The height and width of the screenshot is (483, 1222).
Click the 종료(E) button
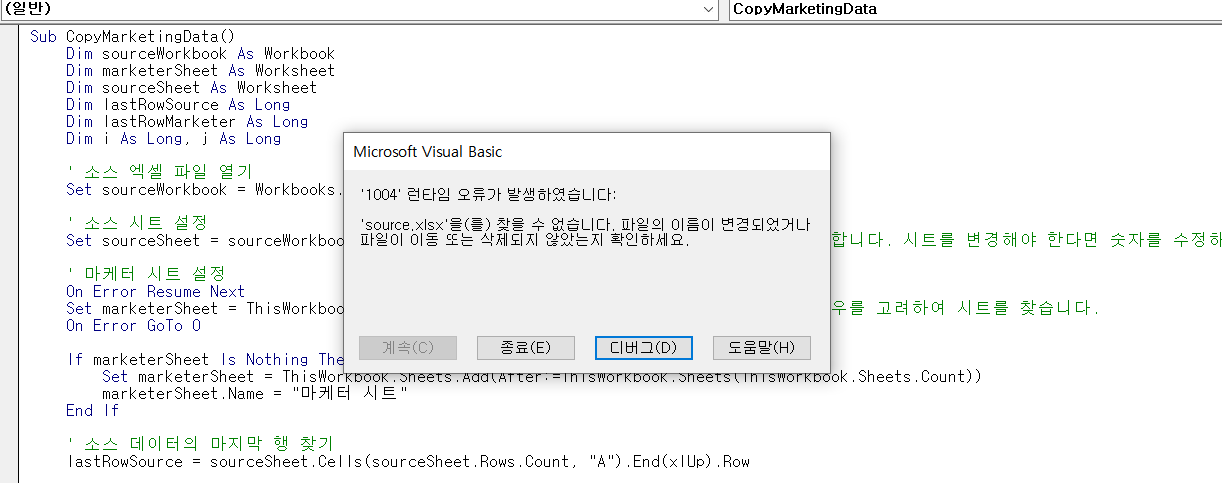(x=526, y=348)
